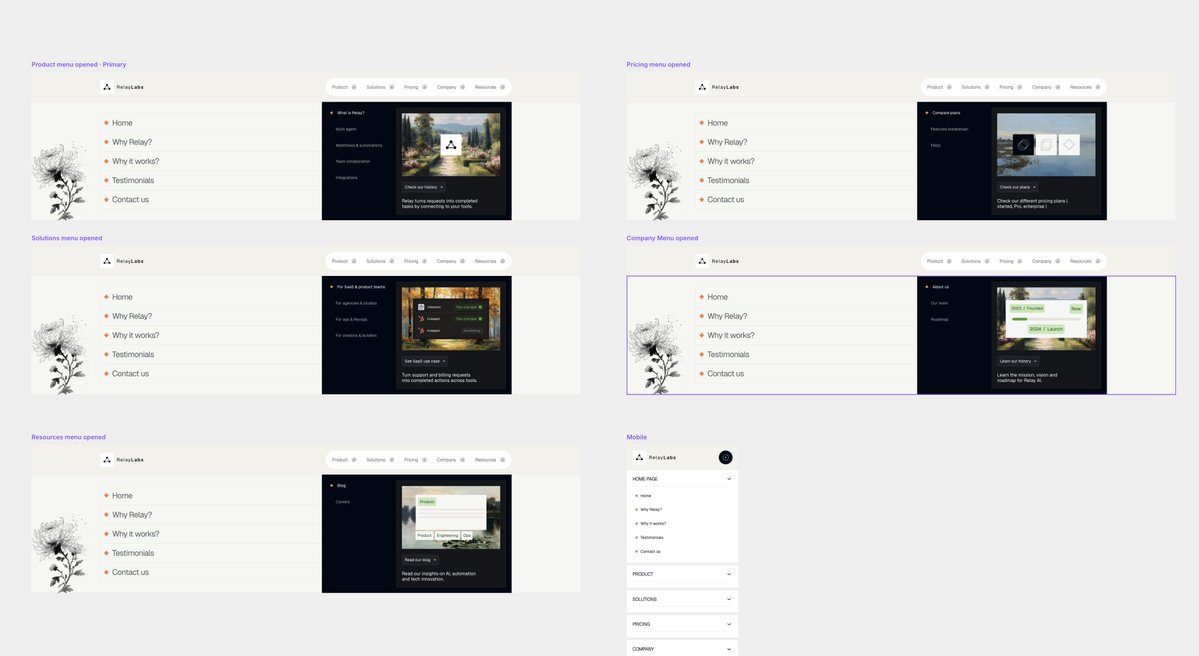This screenshot has width=1199, height=656.
Task: Select 'FAQs' in Pricing dropdown
Action: click(x=935, y=145)
